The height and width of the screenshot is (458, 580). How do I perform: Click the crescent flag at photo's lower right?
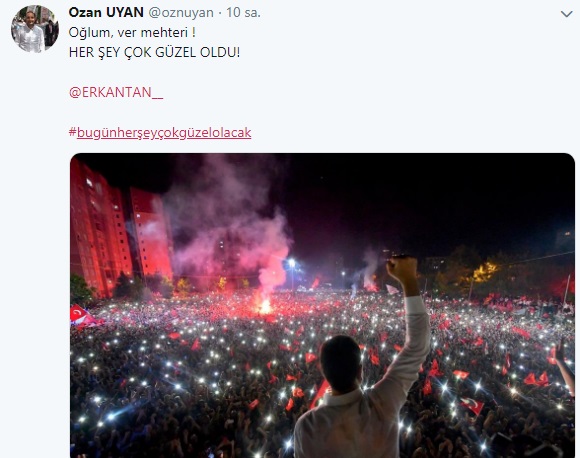tap(472, 405)
